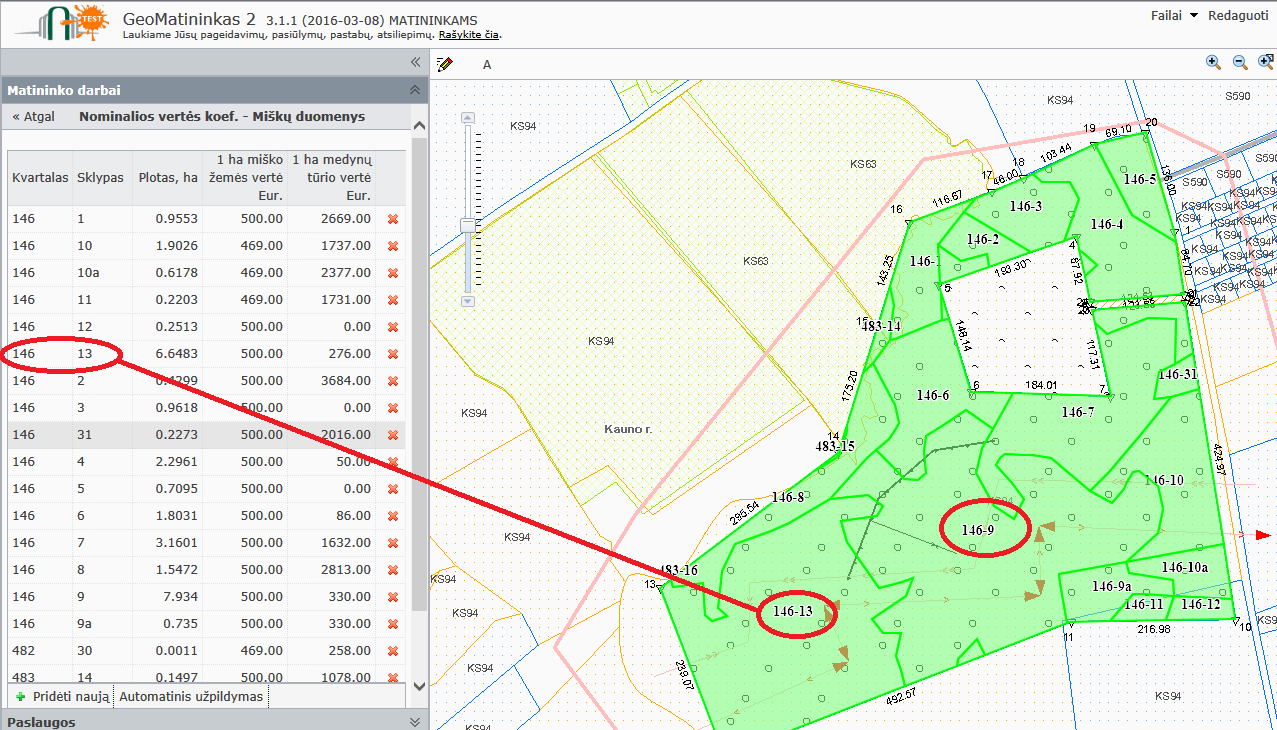Collapse the Matininko darbai panel
The image size is (1277, 730).
coord(415,90)
